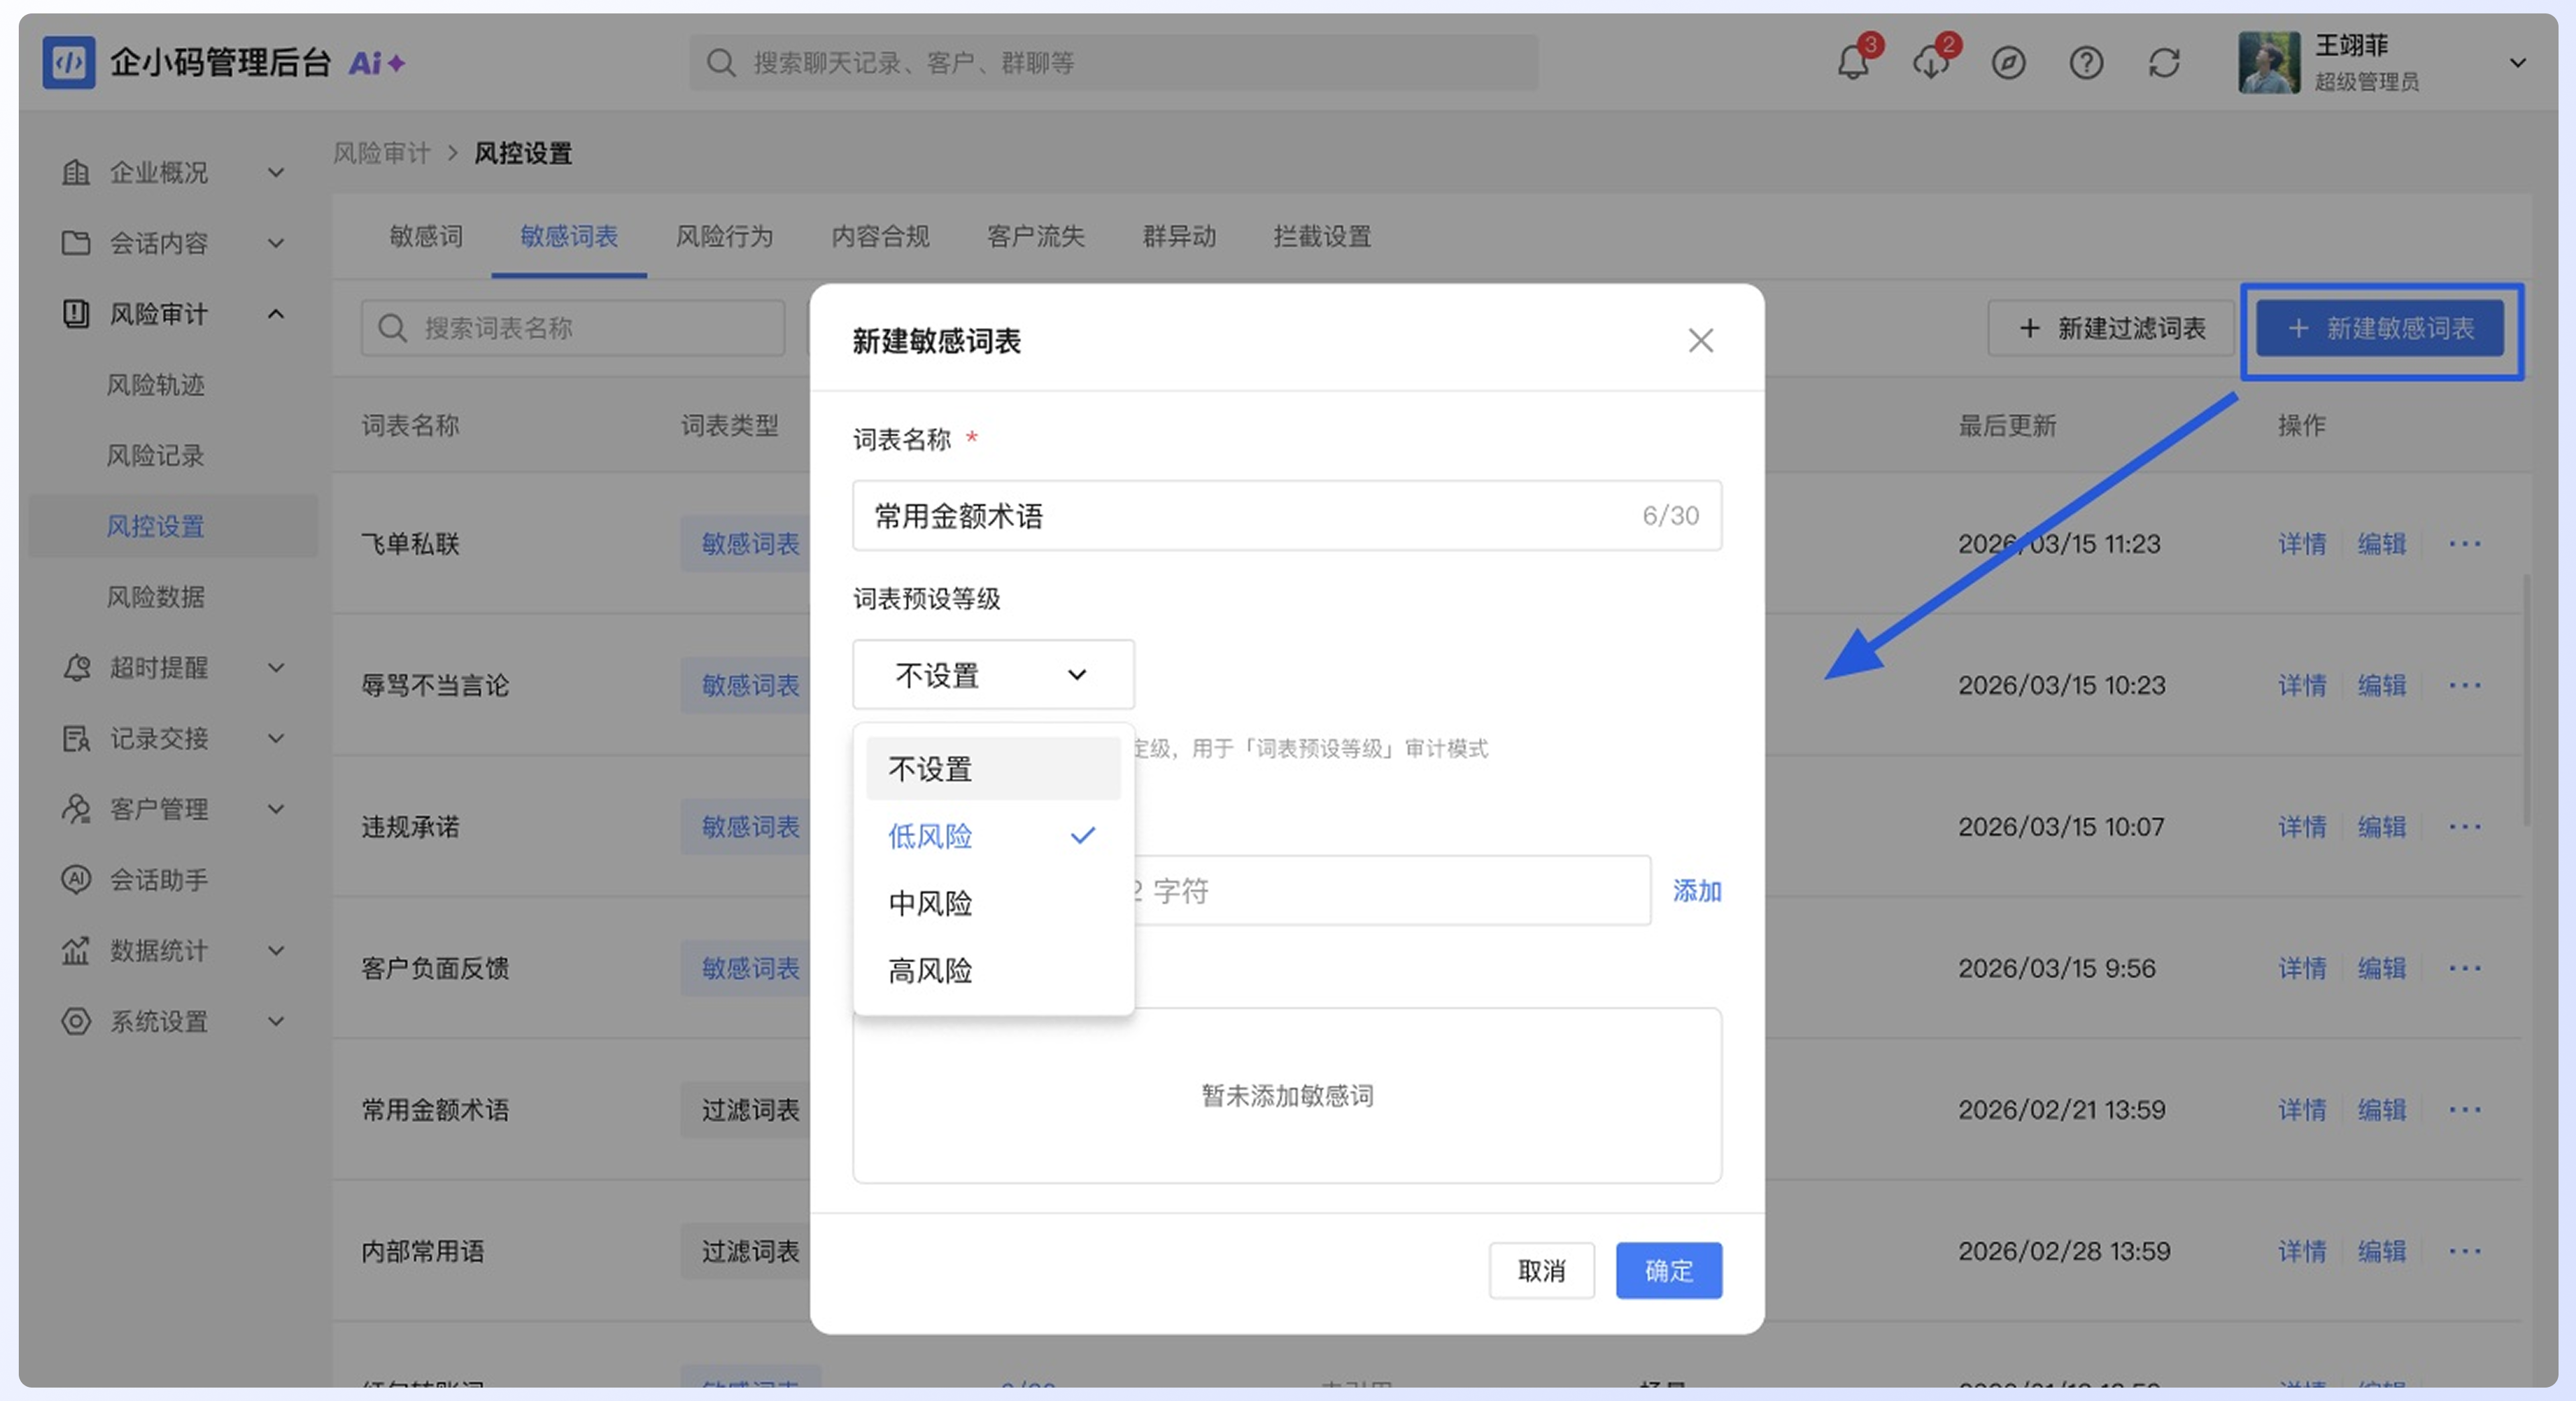This screenshot has height=1401, width=2576.
Task: Click the 词表名称 input field
Action: pos(1286,515)
